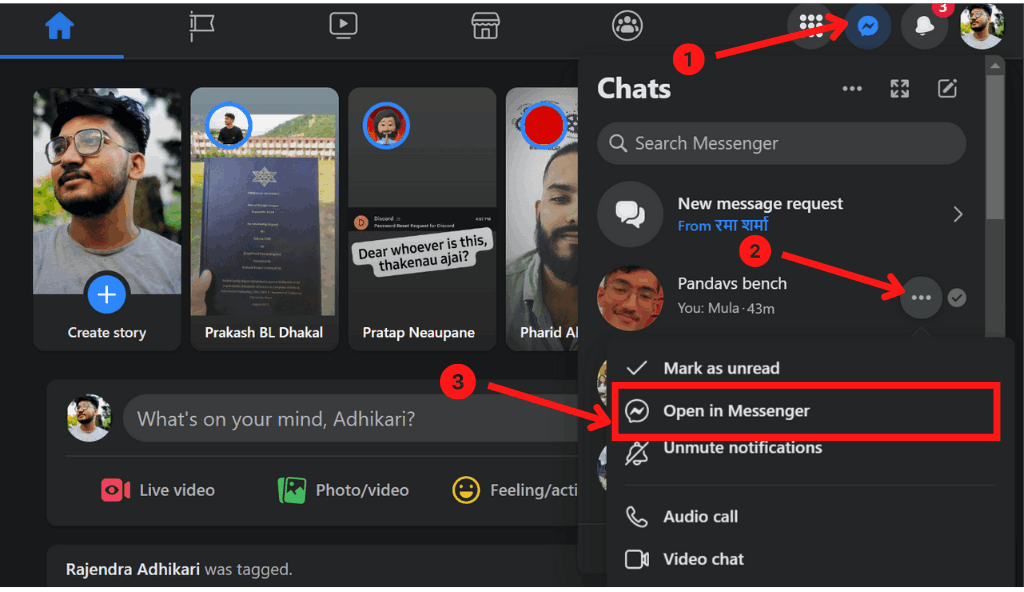Go to Facebook Home tab
This screenshot has height=592, width=1024.
coord(59,27)
